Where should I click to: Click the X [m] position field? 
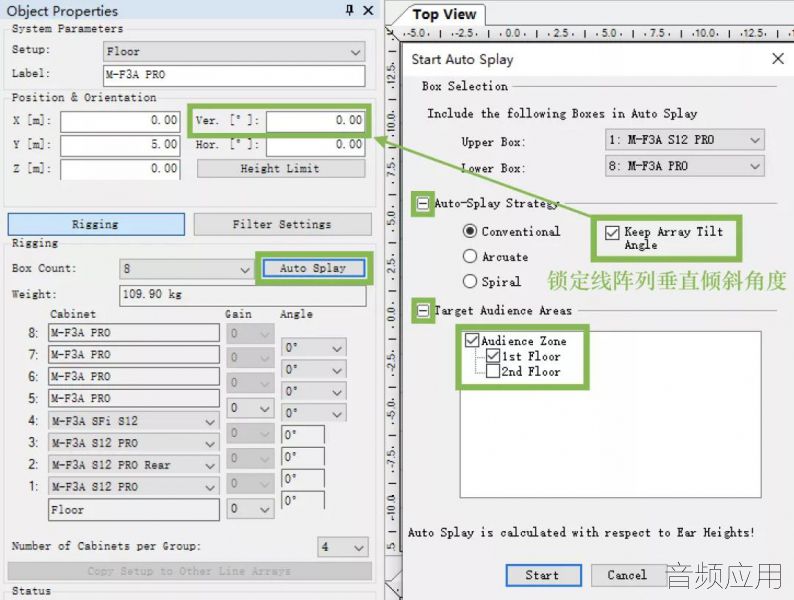click(120, 121)
